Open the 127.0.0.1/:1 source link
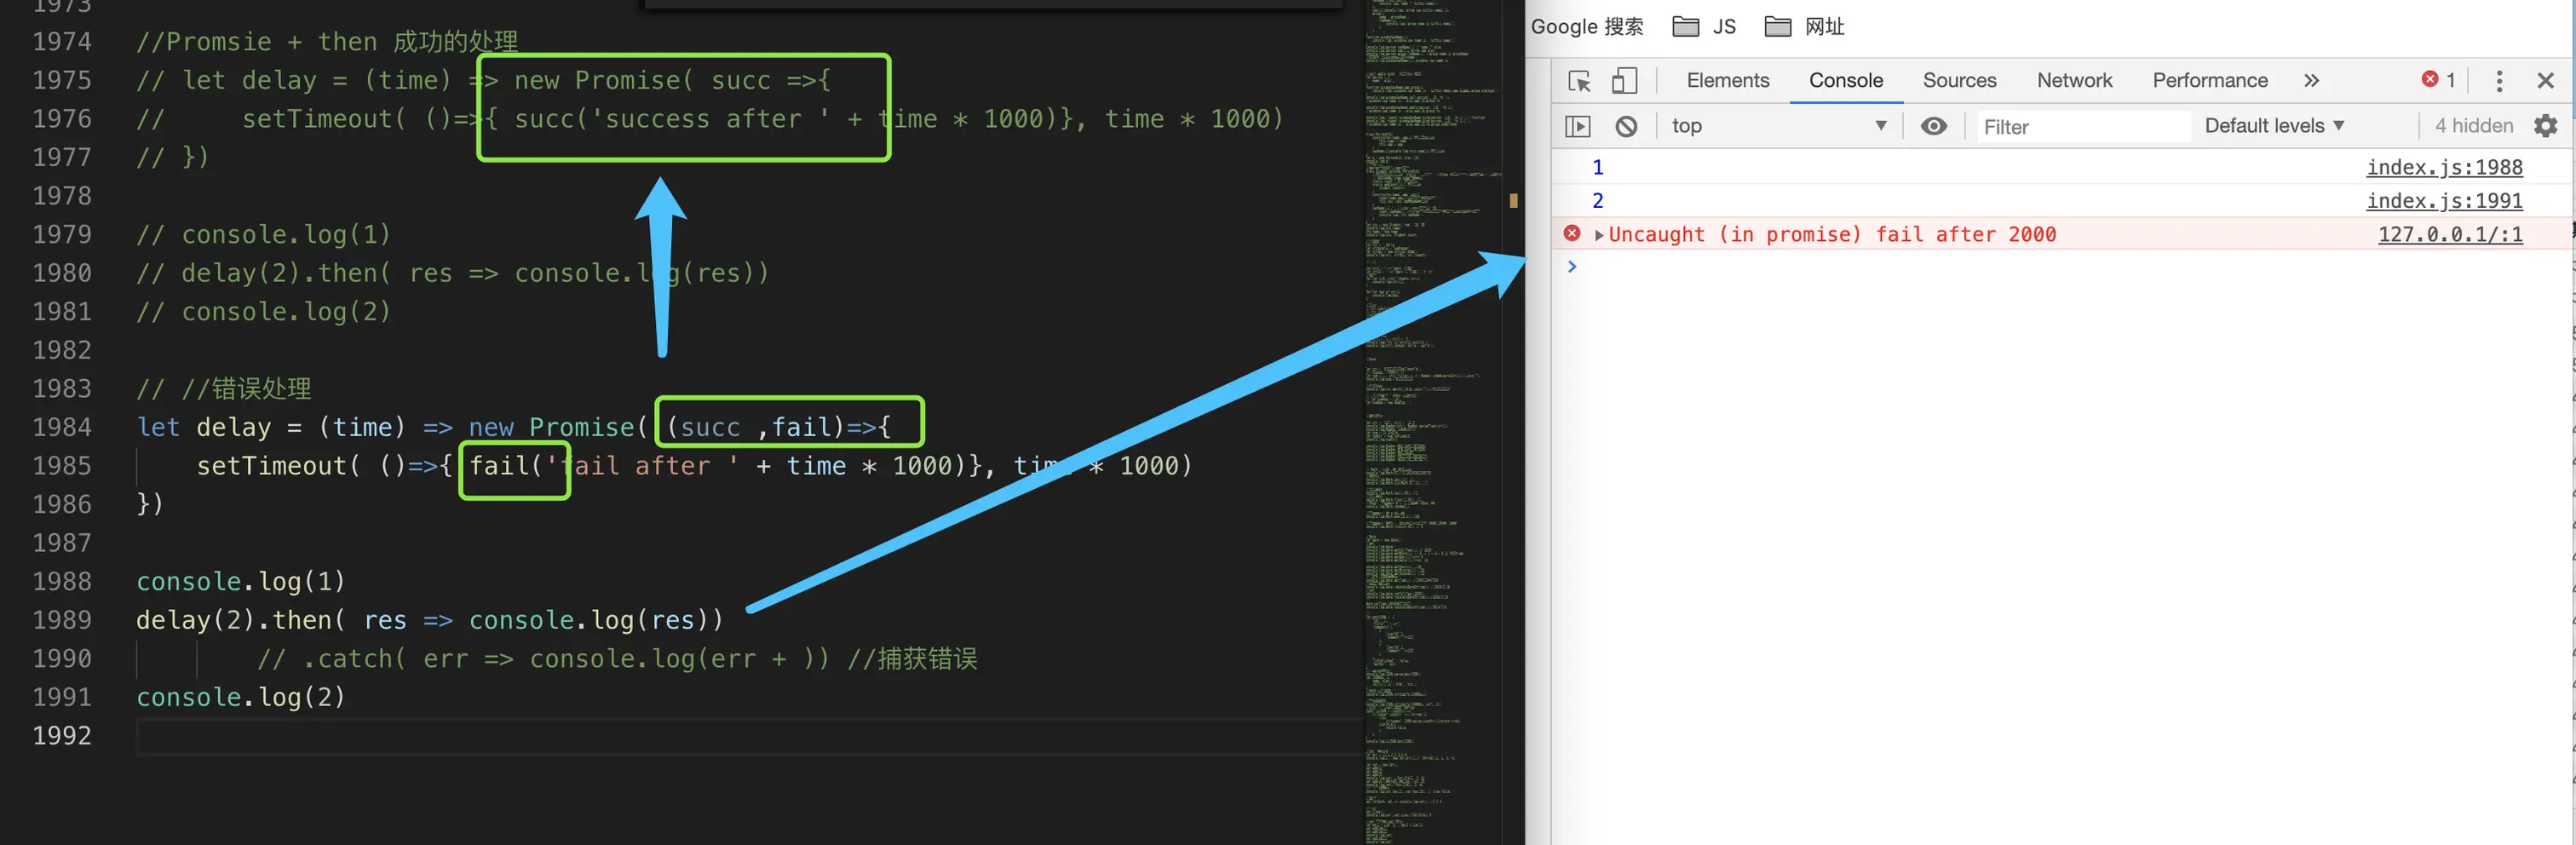 [2450, 234]
